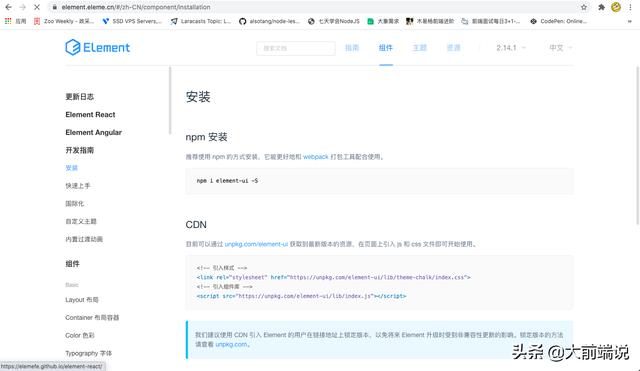Image resolution: width=640 pixels, height=371 pixels.
Task: Open the Chrome profile avatar
Action: (616, 7)
